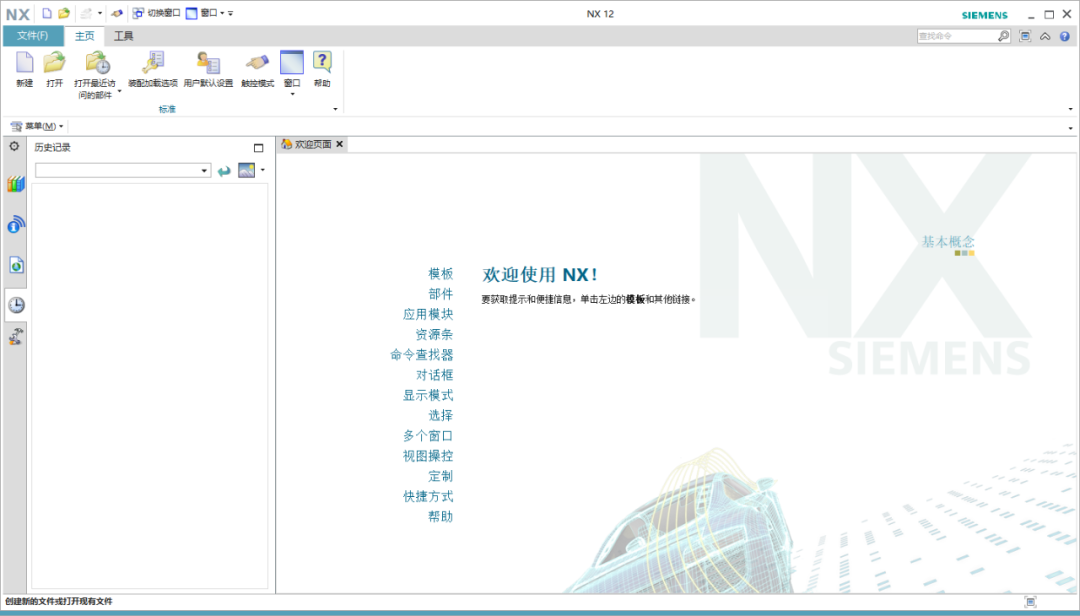Click the 资源条 link
The width and height of the screenshot is (1080, 616).
pyautogui.click(x=435, y=334)
